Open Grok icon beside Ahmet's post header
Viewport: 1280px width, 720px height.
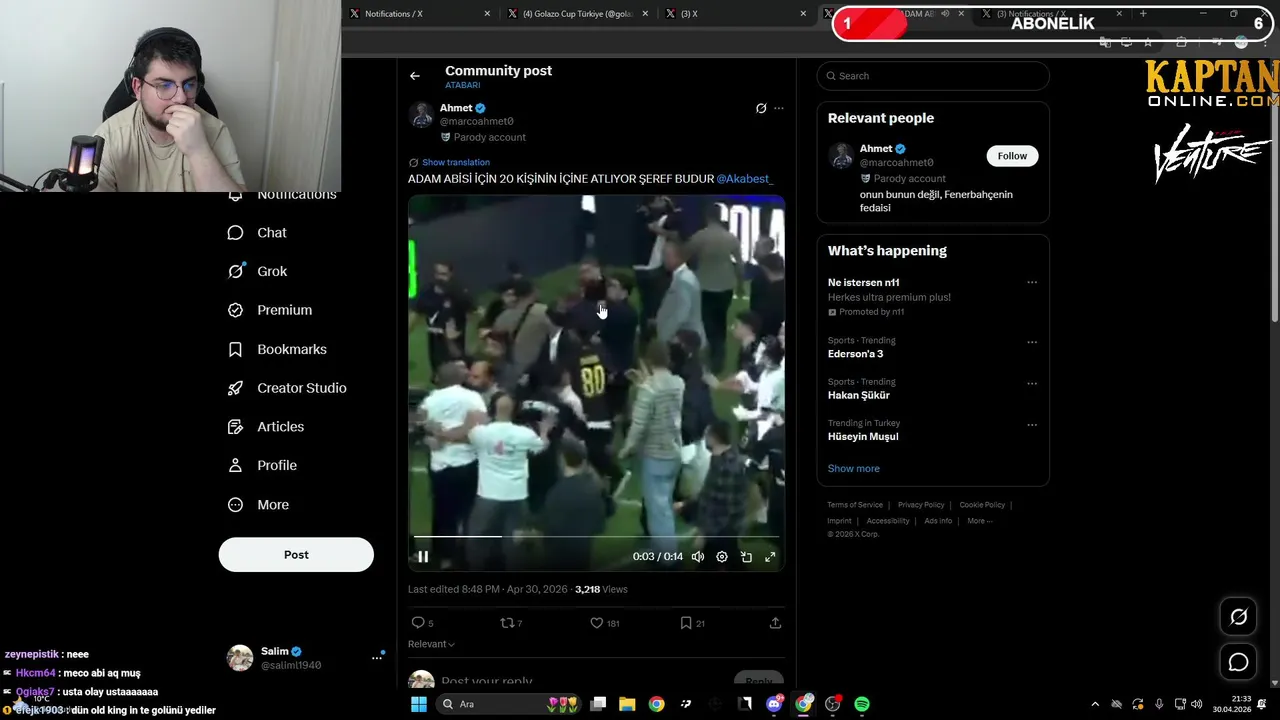pos(761,108)
